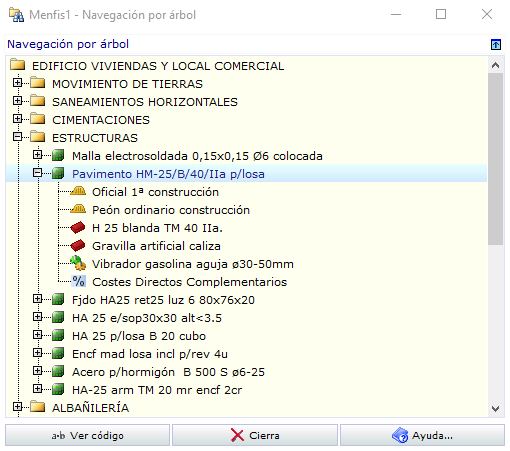Click percent icon of Costes Directos Complementarios
This screenshot has height=451, width=510.
tap(79, 281)
